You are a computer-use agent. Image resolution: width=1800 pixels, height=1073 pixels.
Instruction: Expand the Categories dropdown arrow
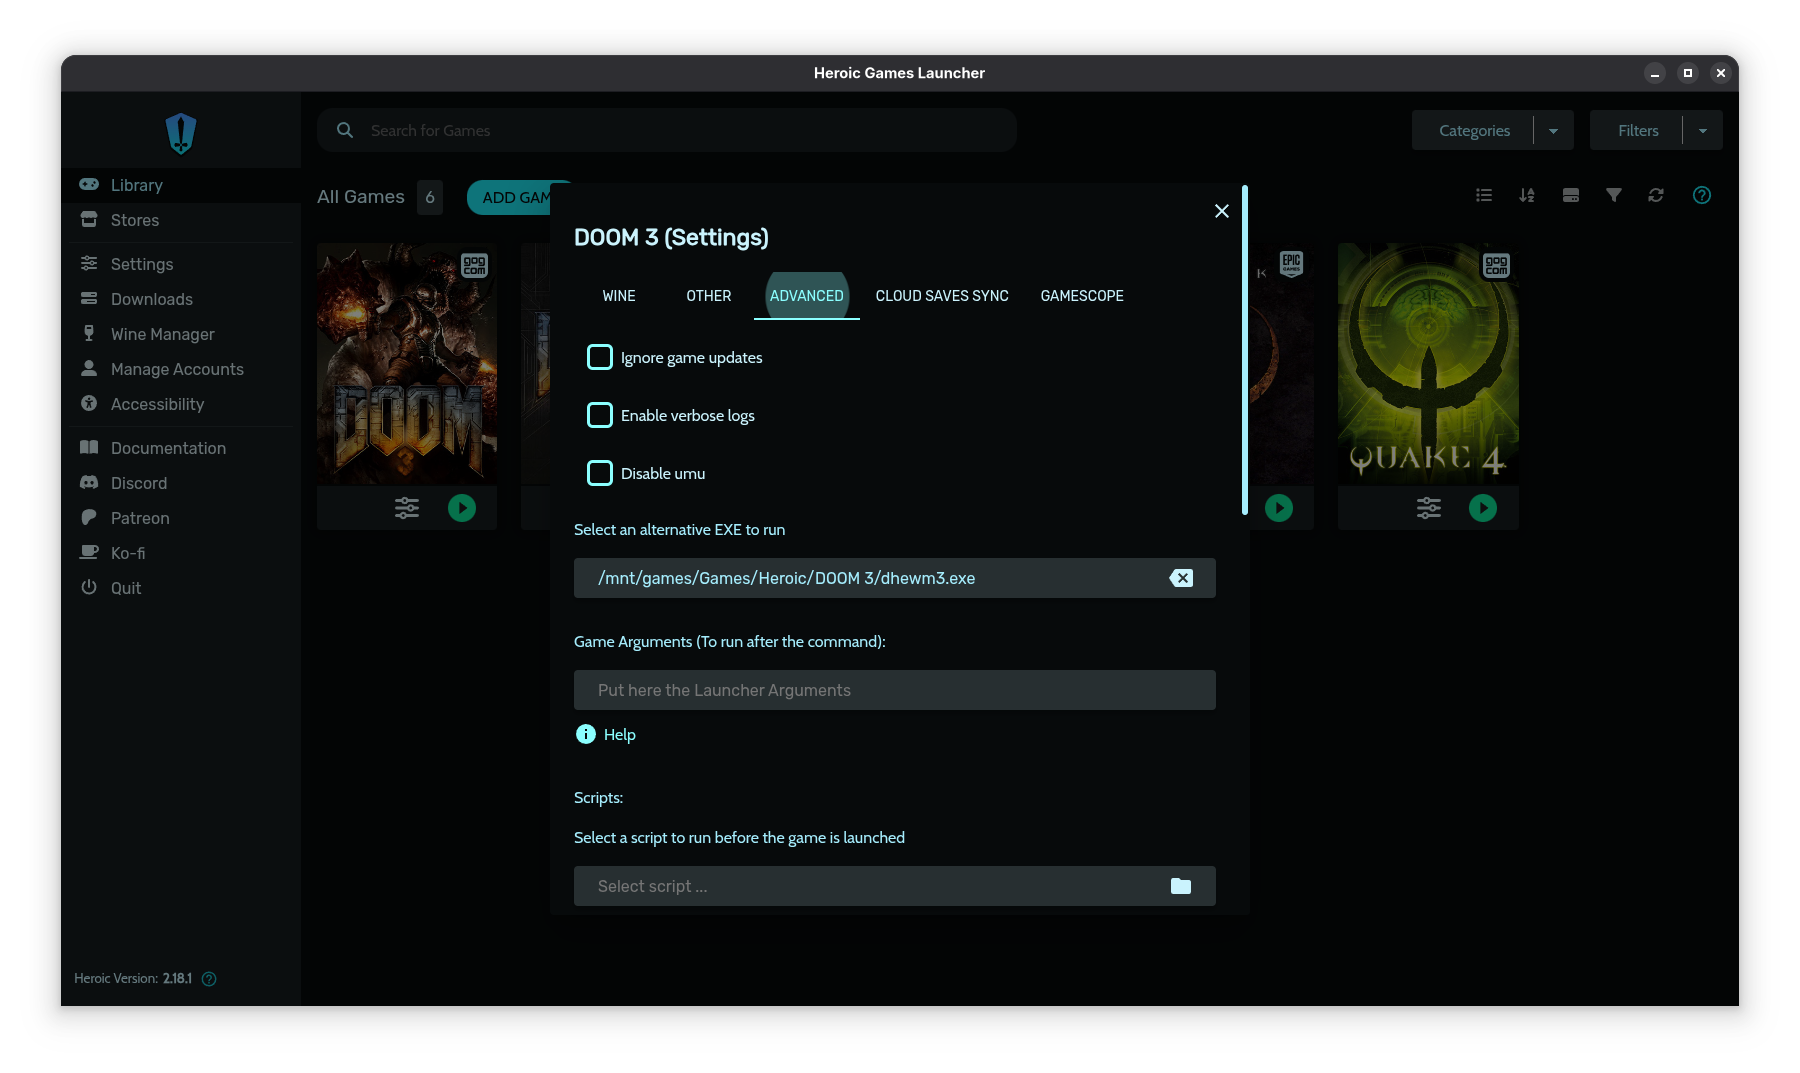tap(1554, 130)
